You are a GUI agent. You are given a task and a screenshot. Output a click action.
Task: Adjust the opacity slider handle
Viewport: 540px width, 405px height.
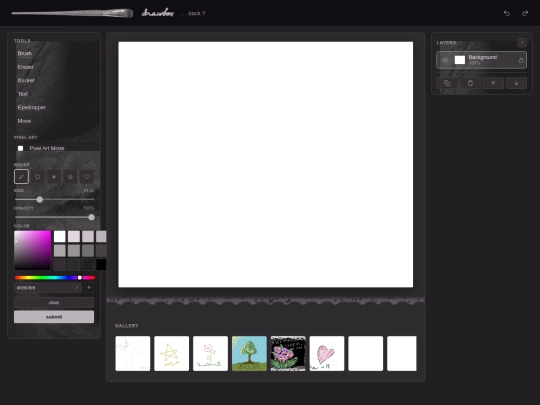coord(91,217)
